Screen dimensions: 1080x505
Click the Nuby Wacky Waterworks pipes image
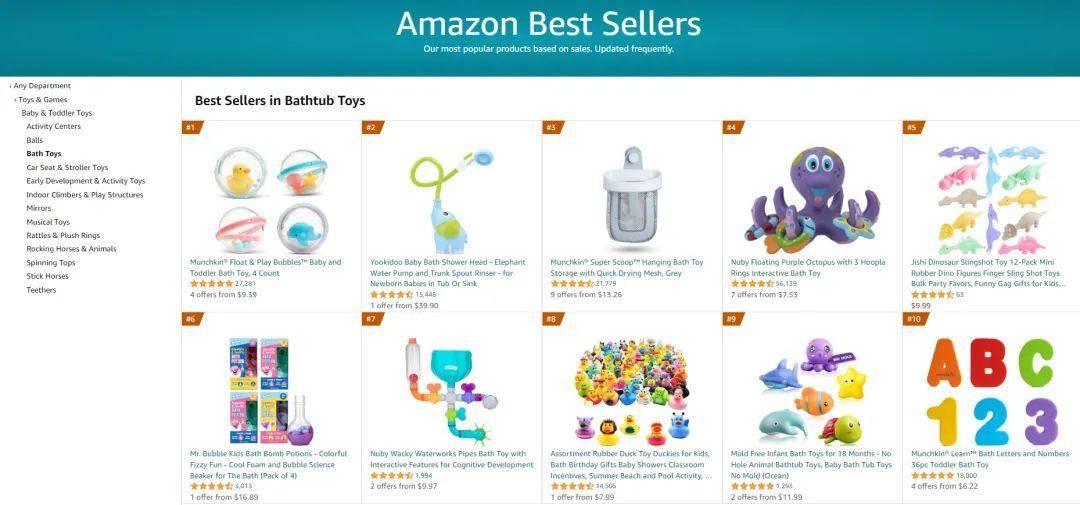pyautogui.click(x=451, y=391)
